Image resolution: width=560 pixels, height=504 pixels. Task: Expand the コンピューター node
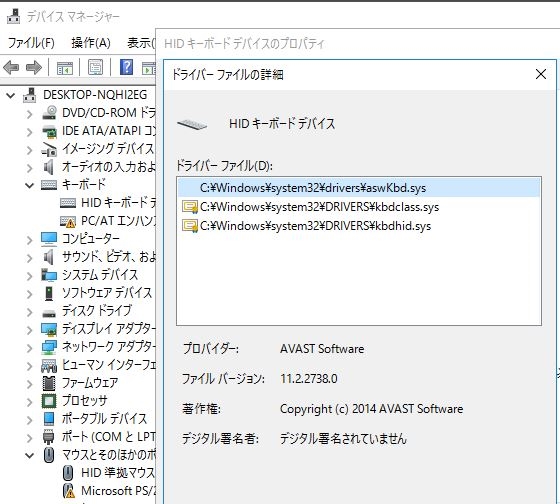click(x=30, y=240)
